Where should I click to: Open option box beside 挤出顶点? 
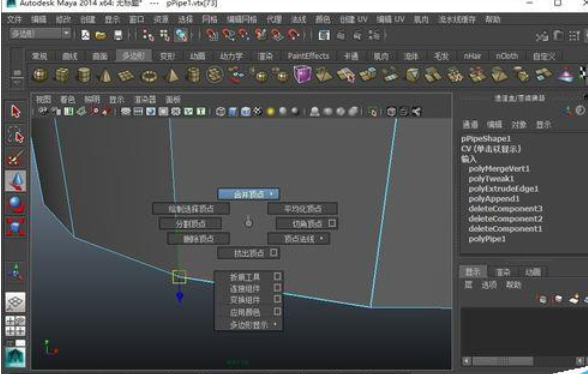point(274,252)
